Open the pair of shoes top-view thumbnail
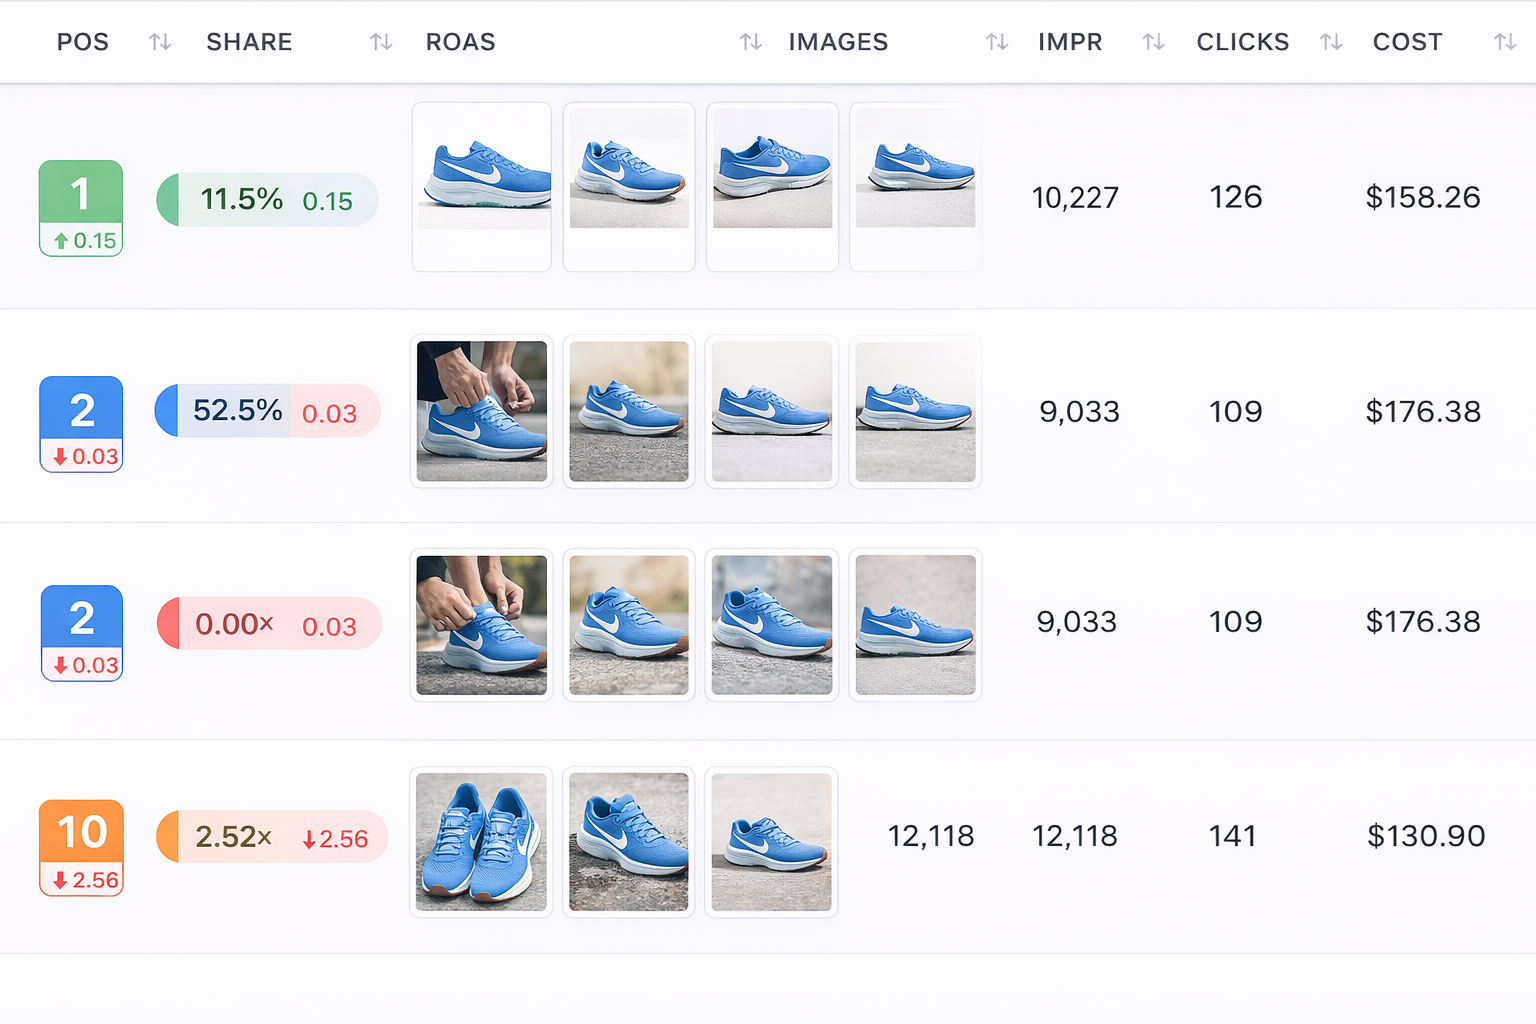The image size is (1536, 1024). point(482,841)
